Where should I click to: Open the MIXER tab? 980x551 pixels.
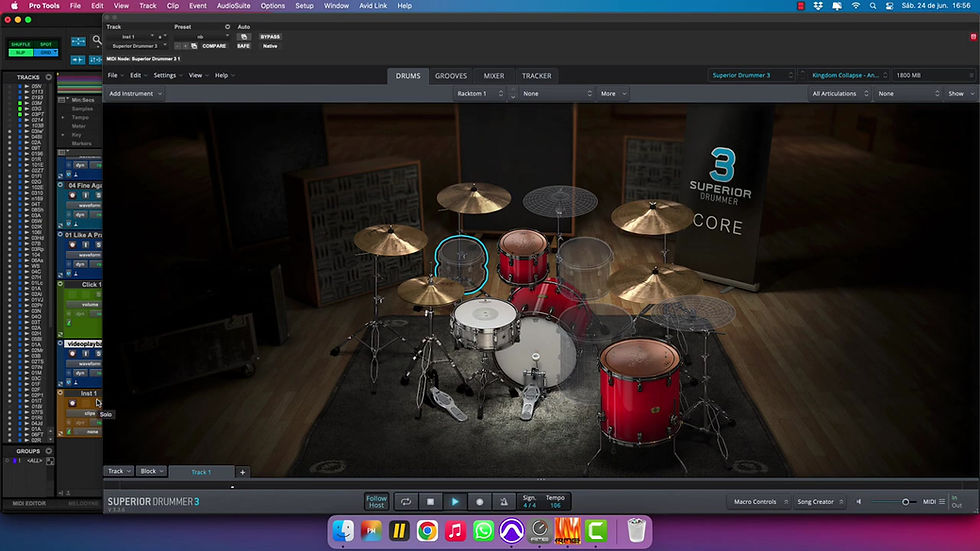494,76
